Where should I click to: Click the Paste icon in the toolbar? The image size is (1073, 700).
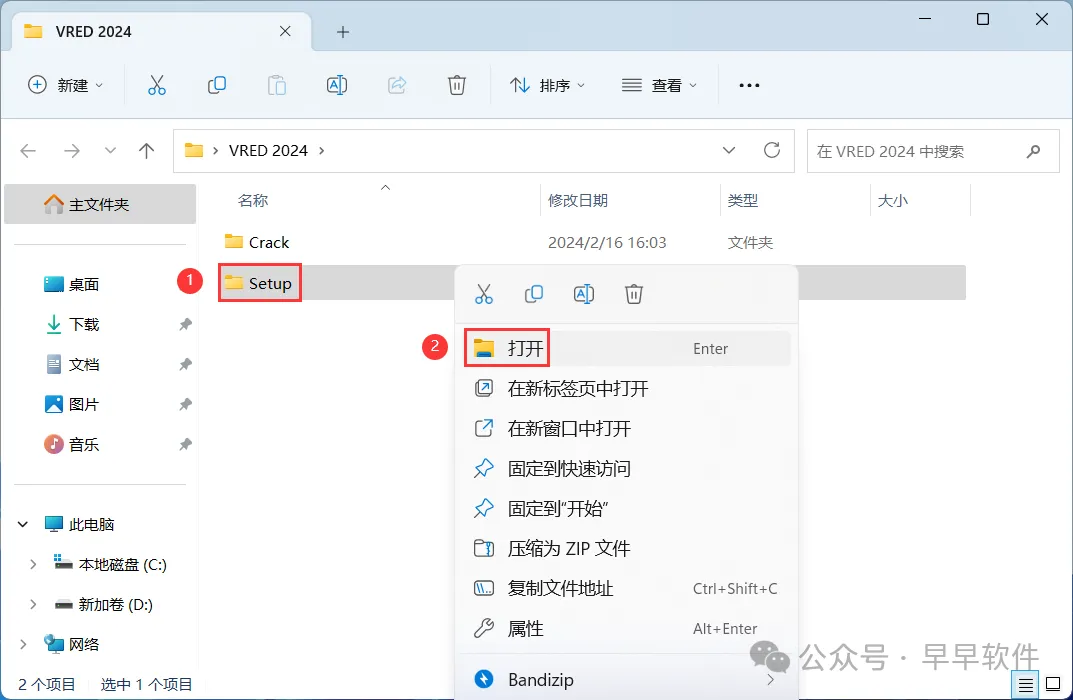coord(276,85)
